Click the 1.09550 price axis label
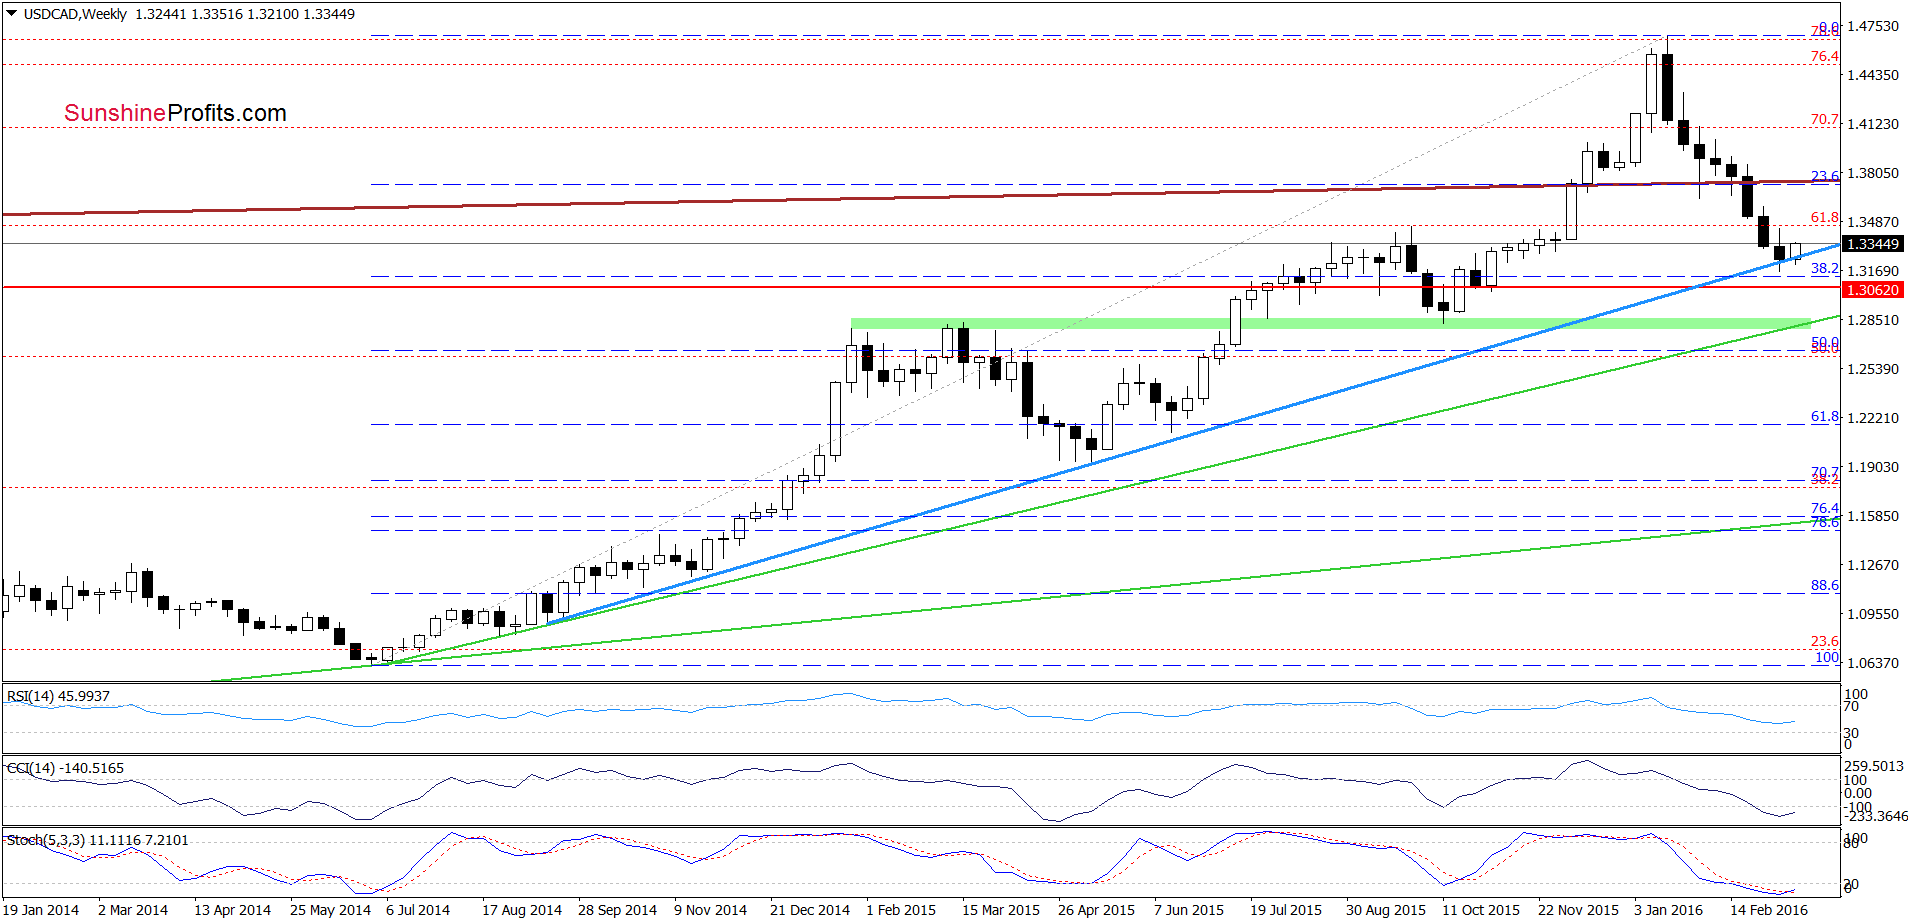This screenshot has width=1908, height=924. pos(1872,614)
